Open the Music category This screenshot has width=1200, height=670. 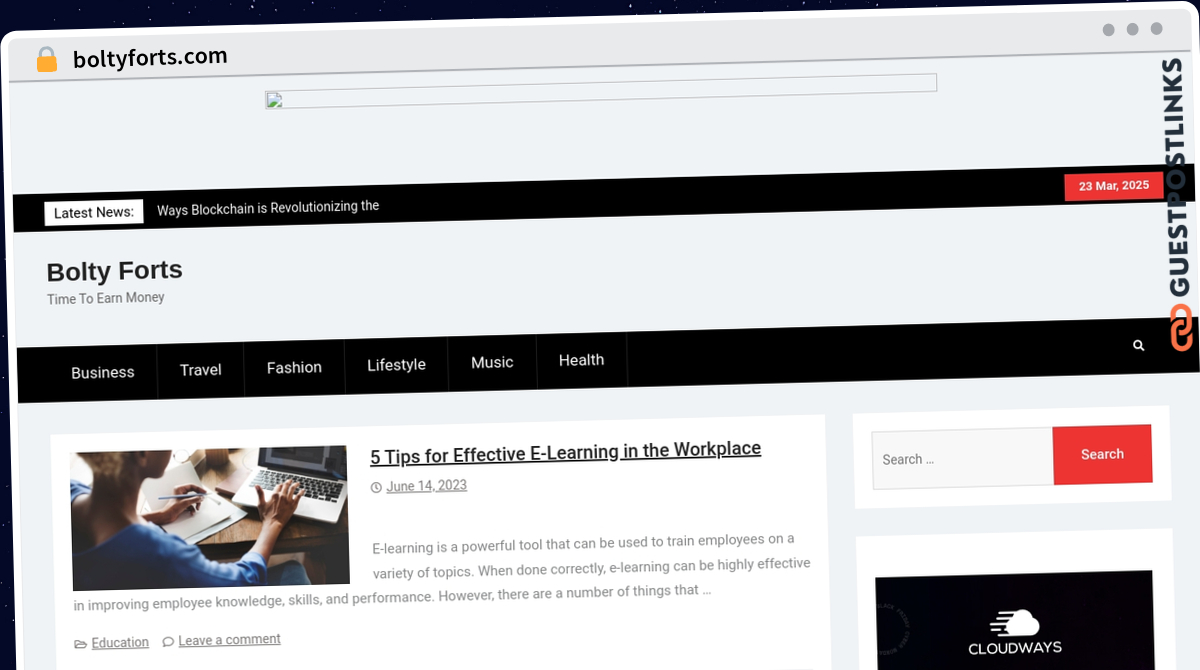(492, 362)
